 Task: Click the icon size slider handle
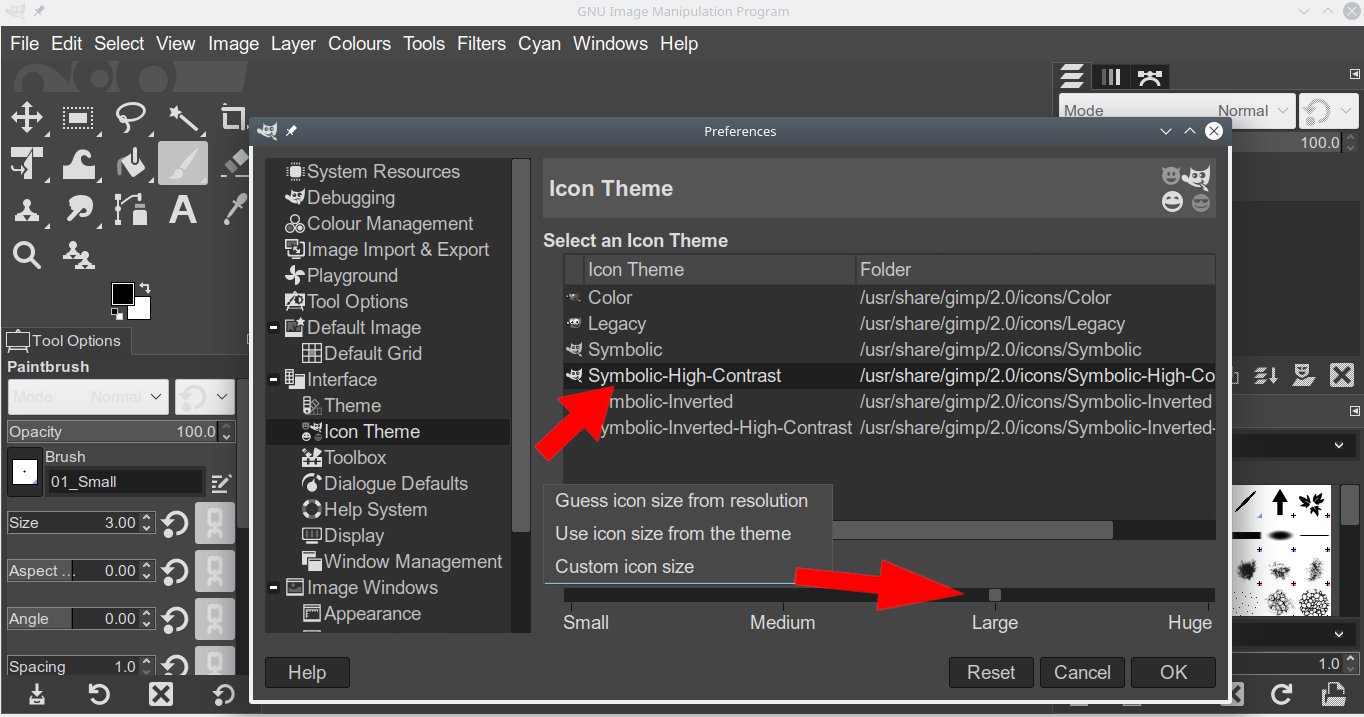coord(995,595)
